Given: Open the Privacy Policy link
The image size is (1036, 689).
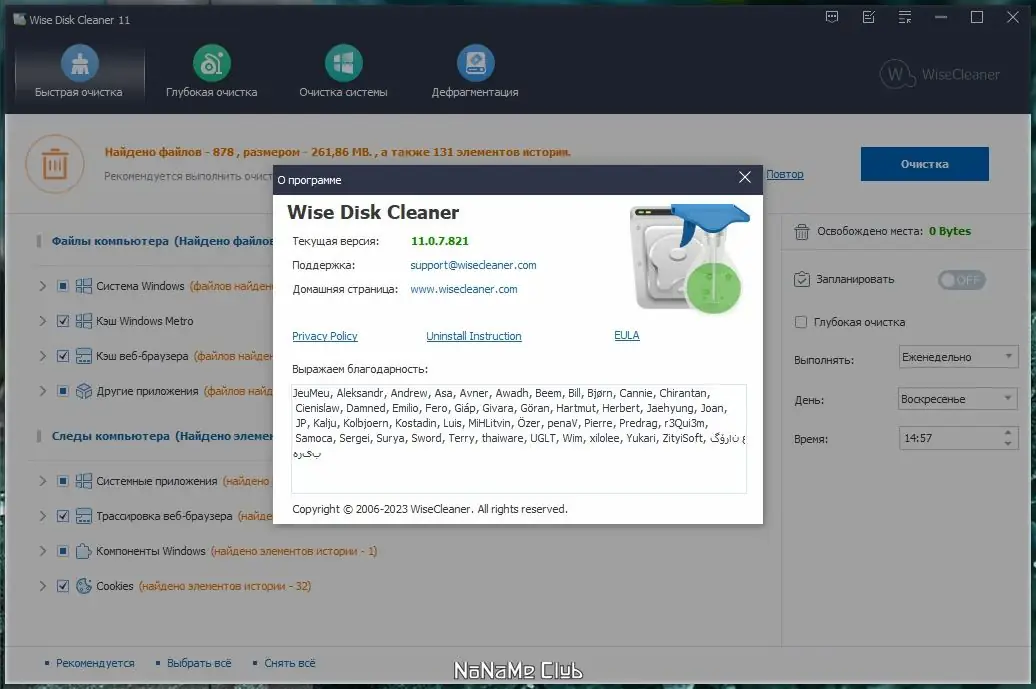Looking at the screenshot, I should pyautogui.click(x=324, y=336).
